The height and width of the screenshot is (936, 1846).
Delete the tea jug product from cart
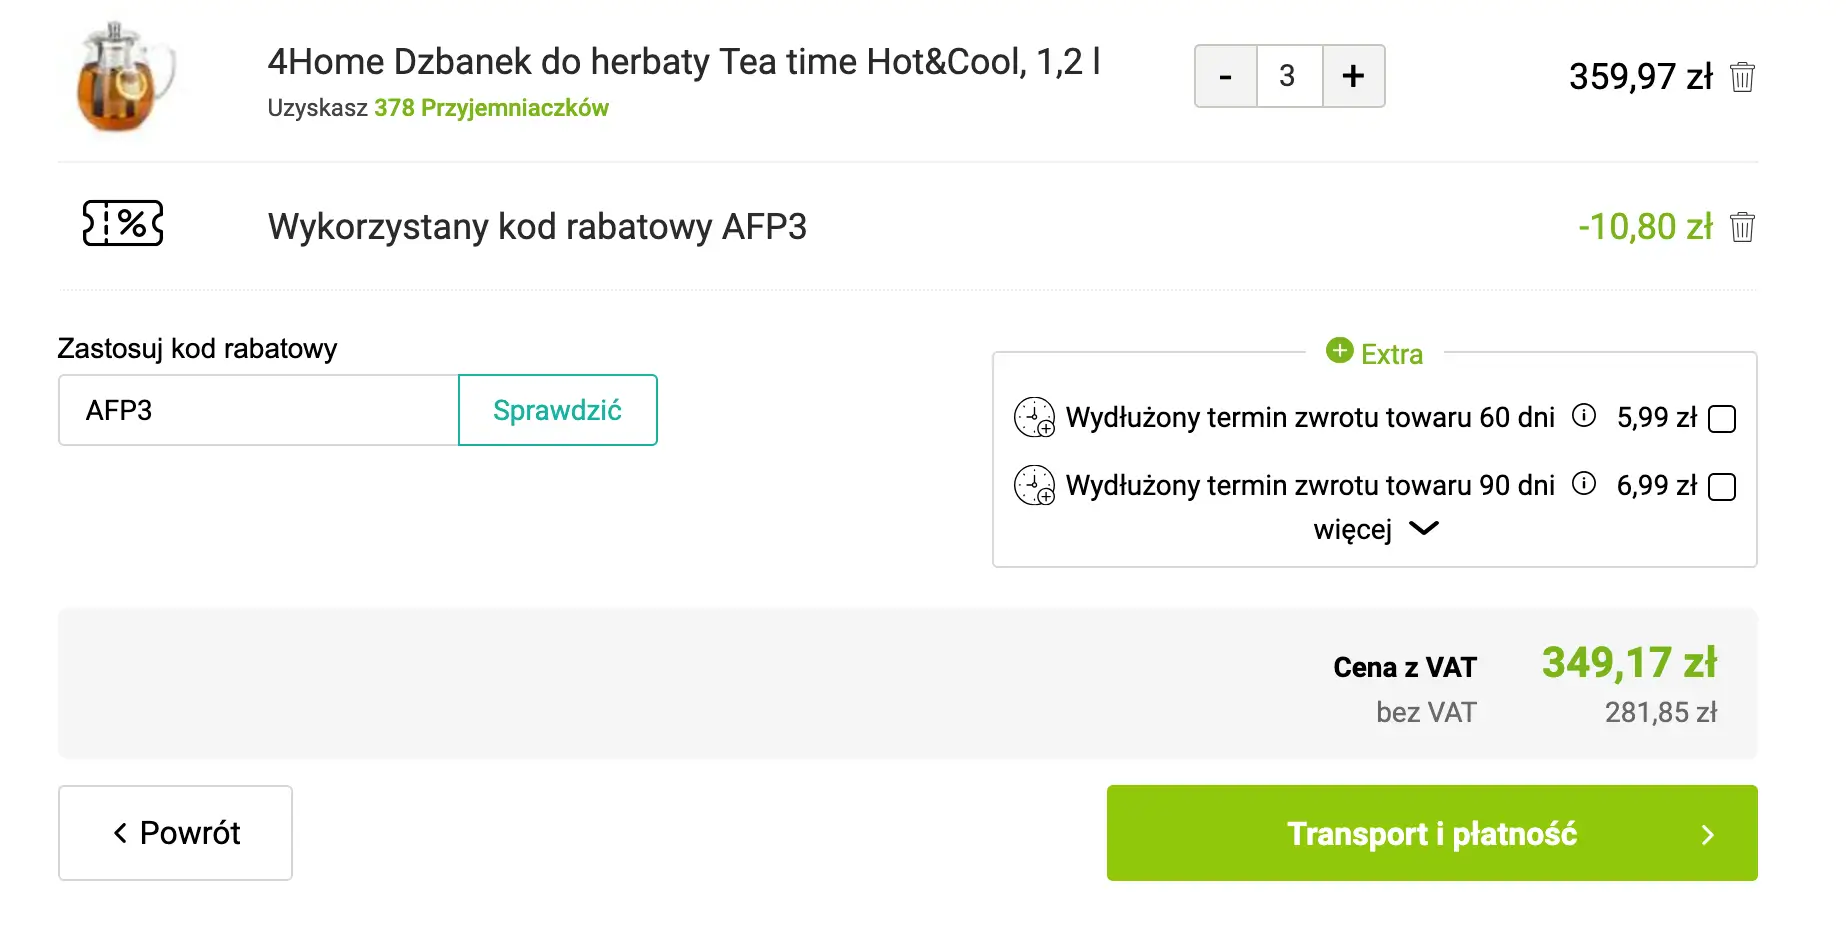(x=1742, y=77)
